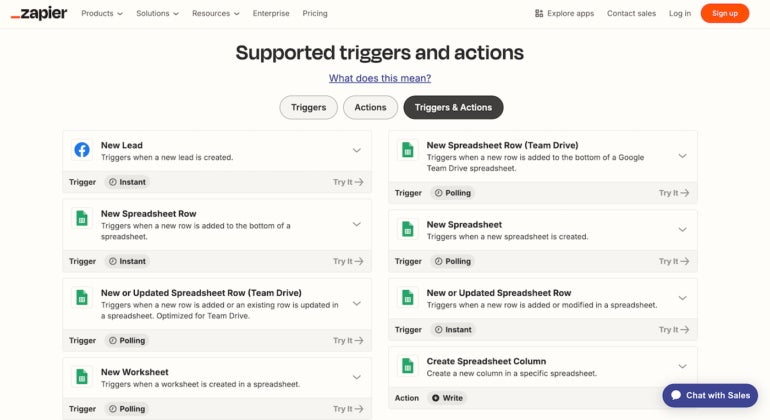
Task: Expand the Create Spreadsheet Column action
Action: 683,366
